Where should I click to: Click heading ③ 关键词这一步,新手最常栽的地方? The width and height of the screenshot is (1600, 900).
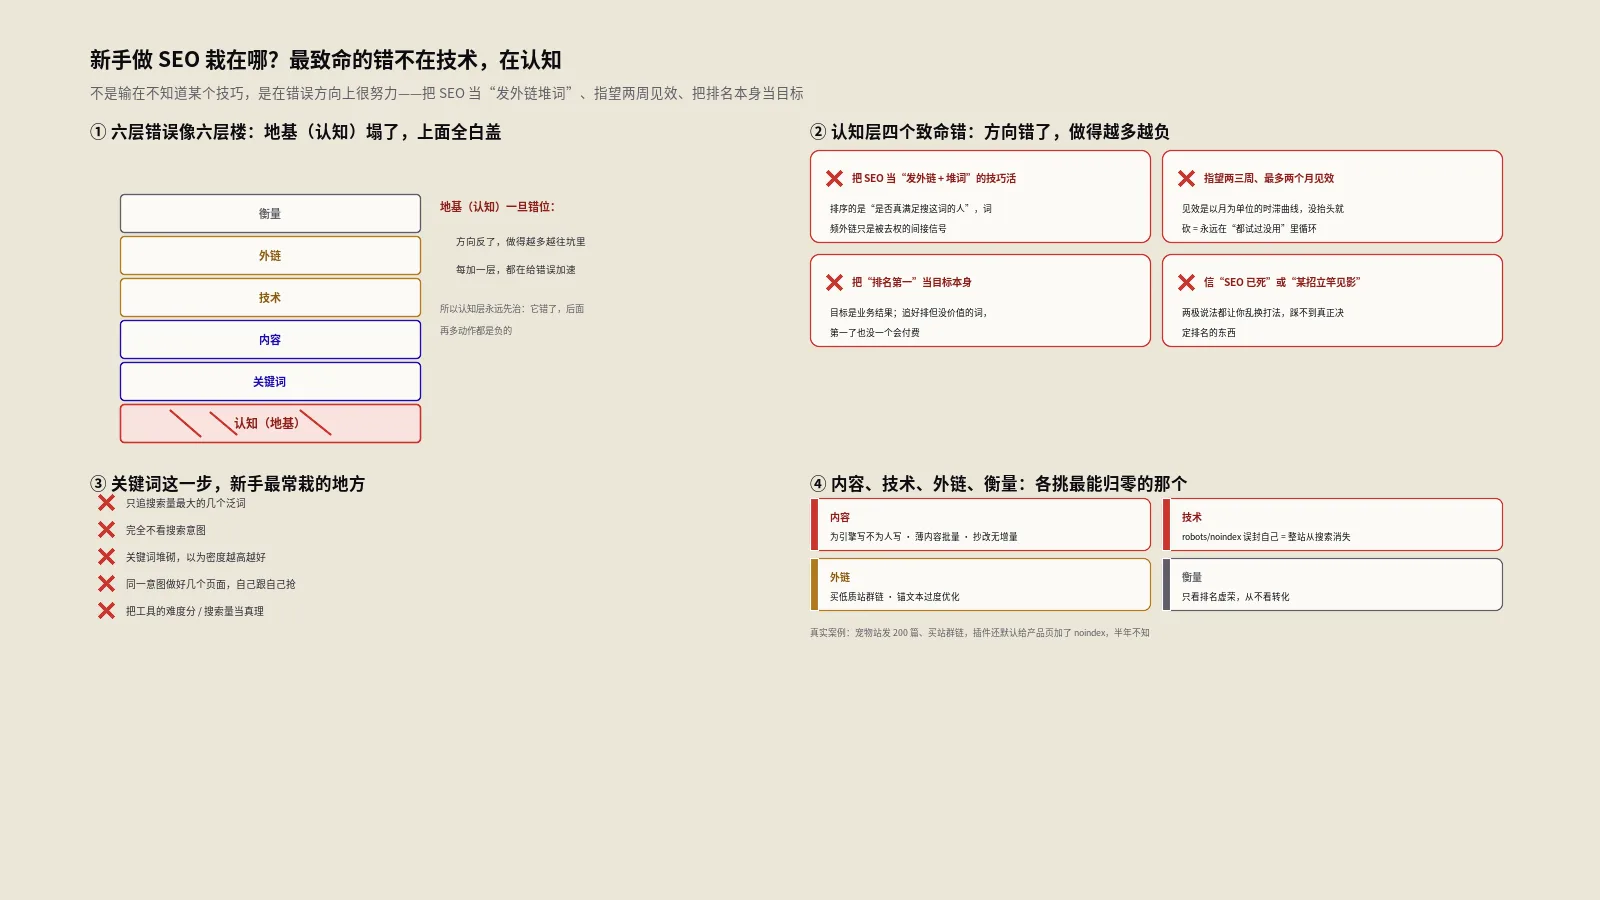pyautogui.click(x=228, y=484)
